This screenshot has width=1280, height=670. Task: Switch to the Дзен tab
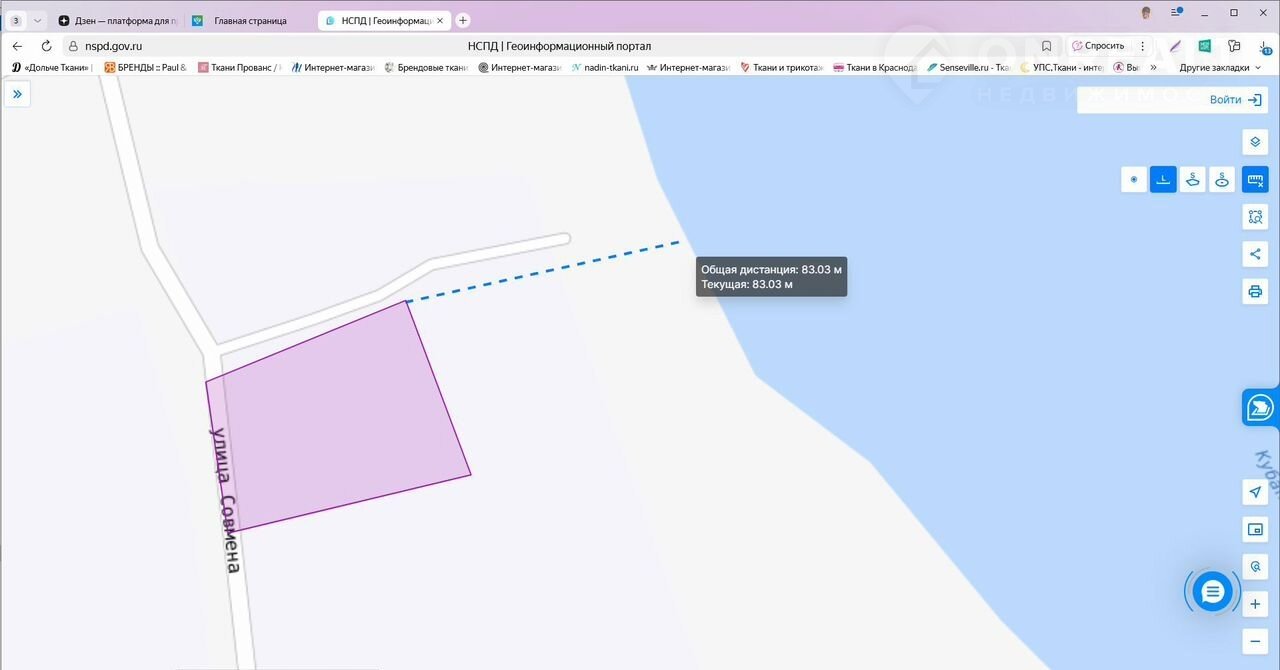[118, 20]
